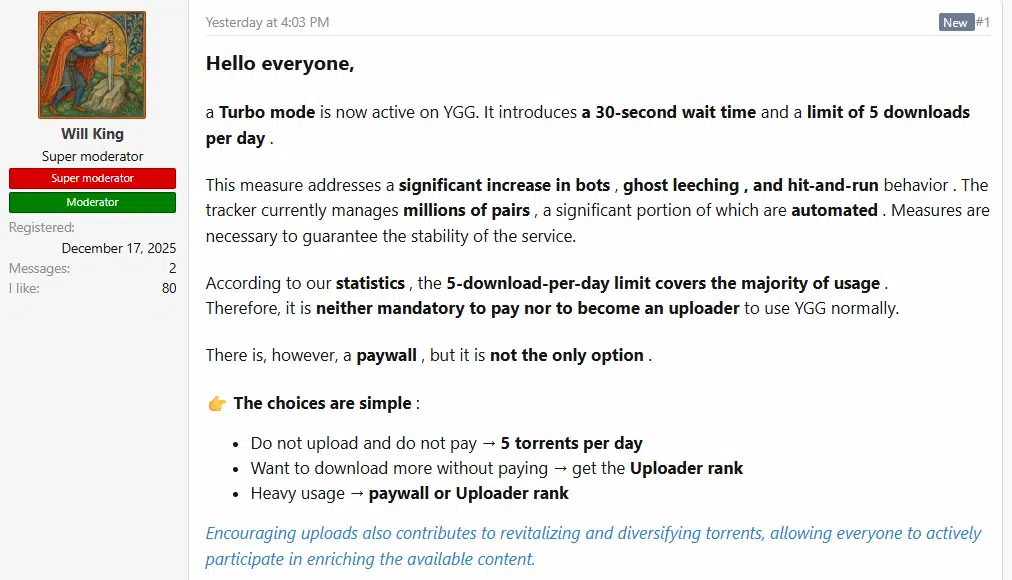The height and width of the screenshot is (580, 1012).
Task: Click the messages count value 2
Action: [172, 268]
